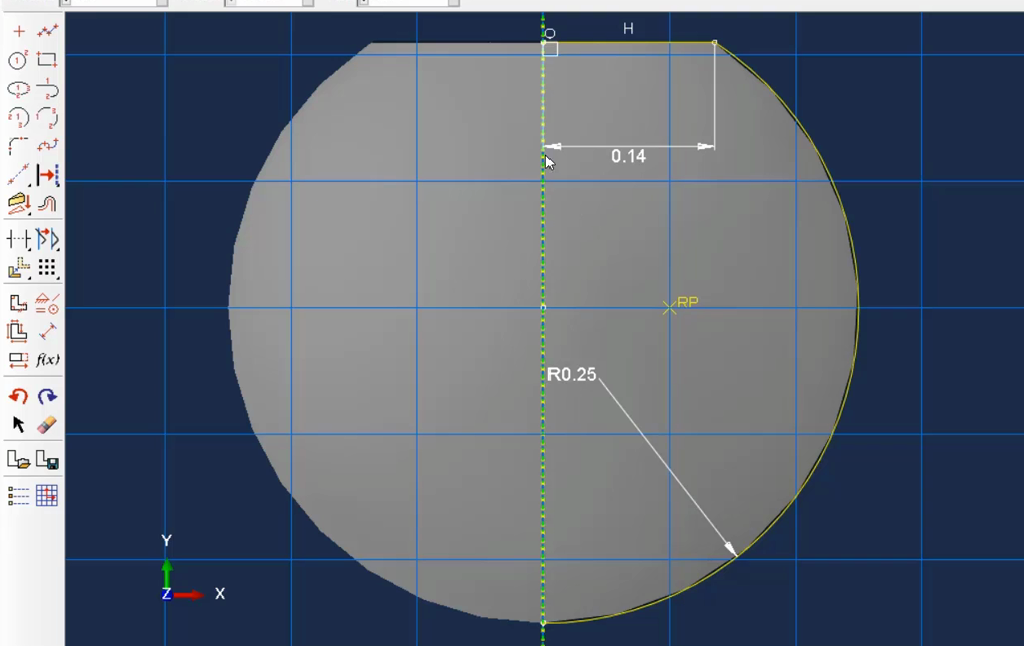The height and width of the screenshot is (646, 1024).
Task: Select the R0.25 radius dimension label
Action: tap(571, 374)
